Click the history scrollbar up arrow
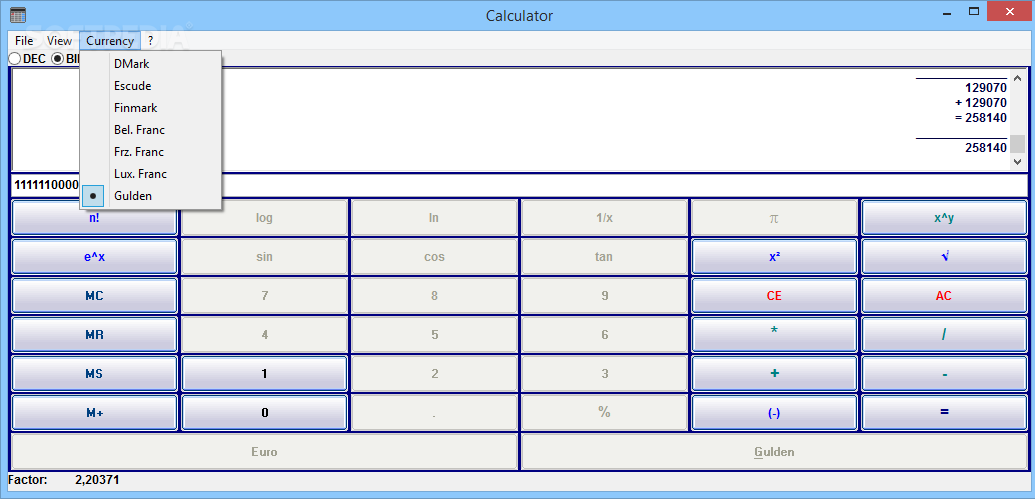 point(1018,77)
